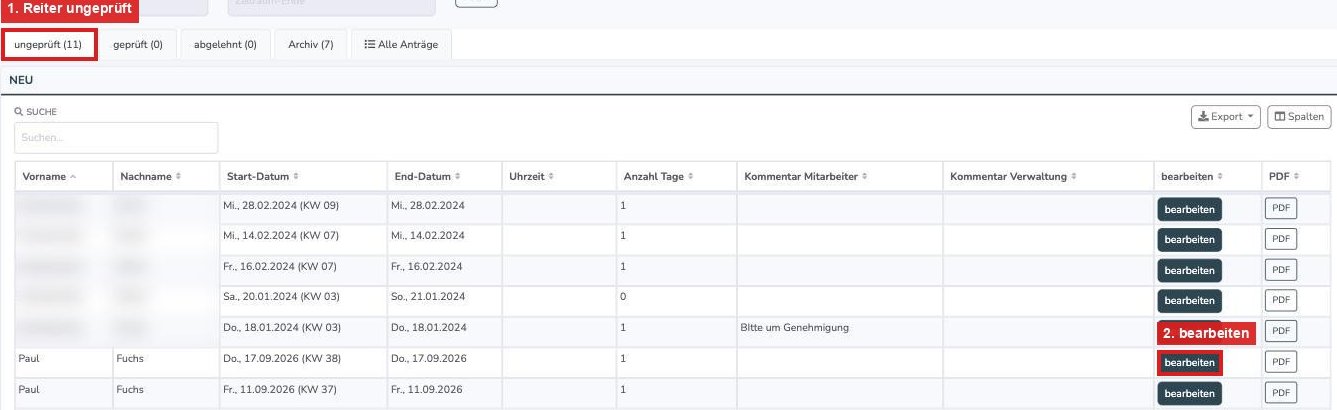
Task: Sort by bearbeiten column header
Action: (1207, 176)
